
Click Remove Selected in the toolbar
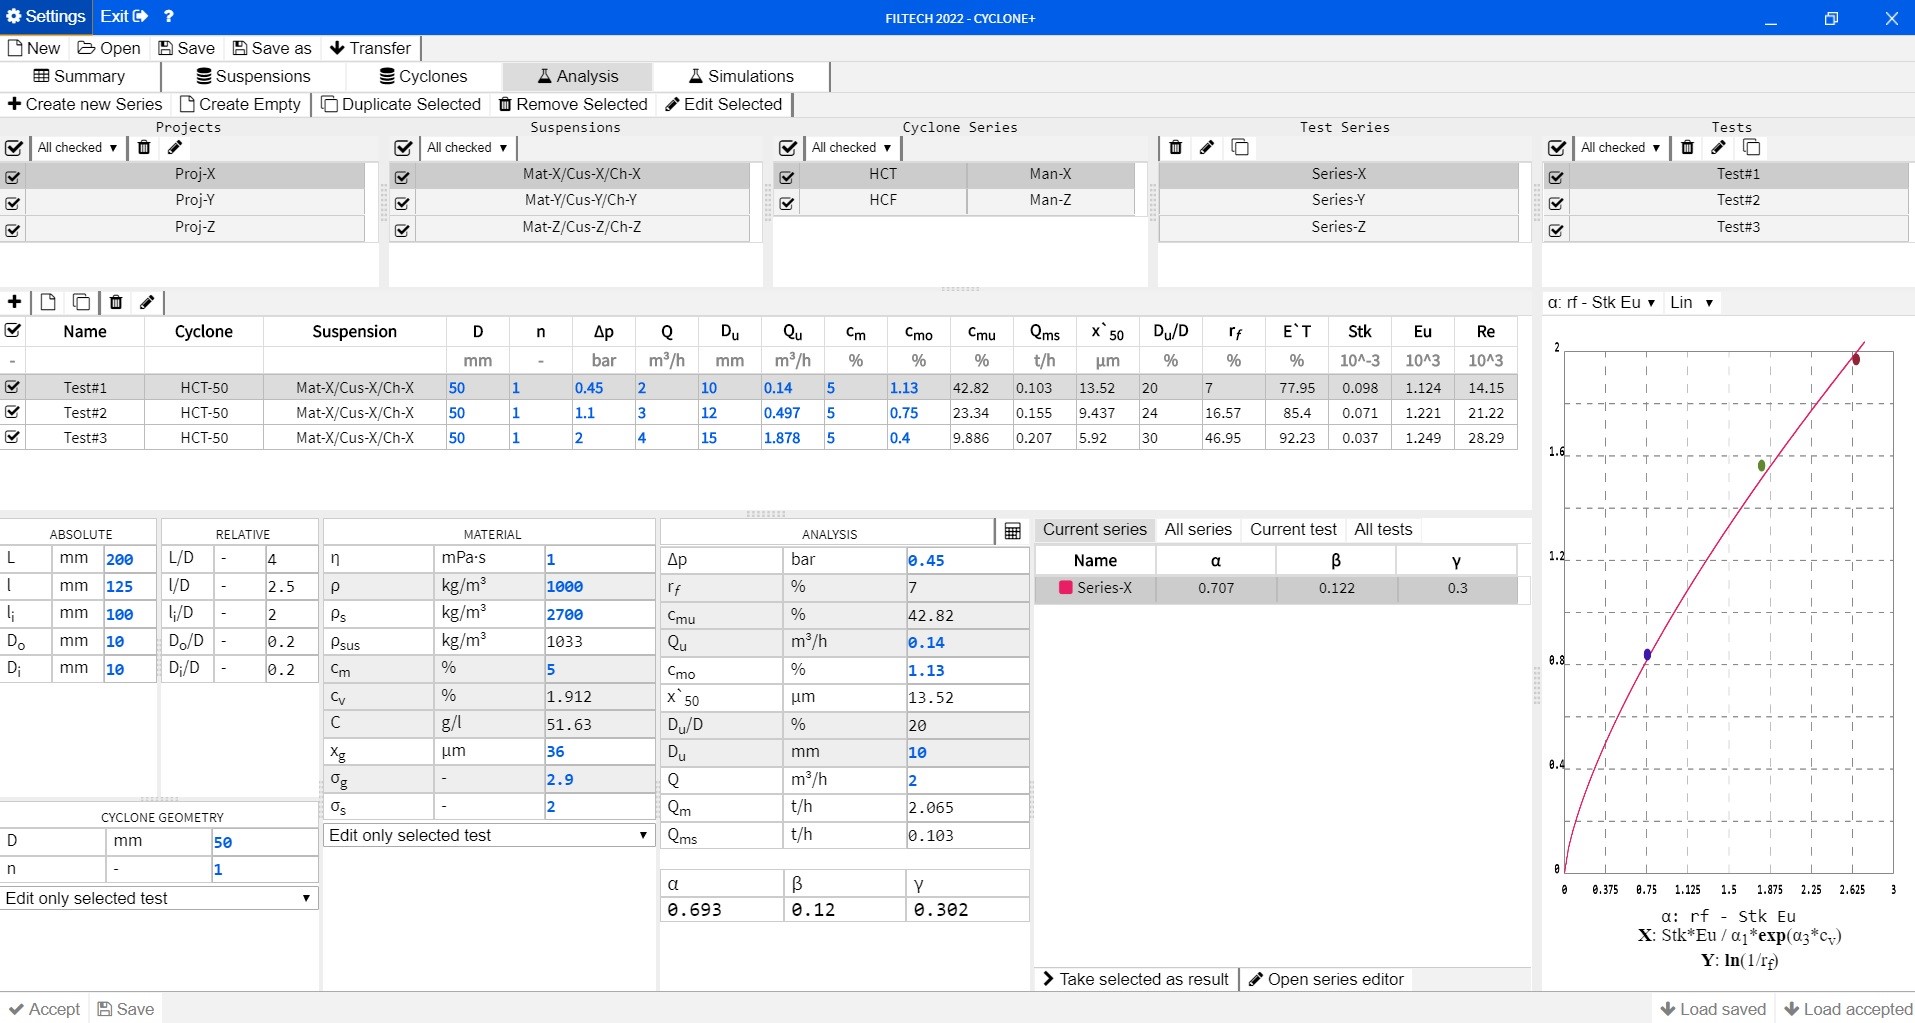click(x=573, y=104)
